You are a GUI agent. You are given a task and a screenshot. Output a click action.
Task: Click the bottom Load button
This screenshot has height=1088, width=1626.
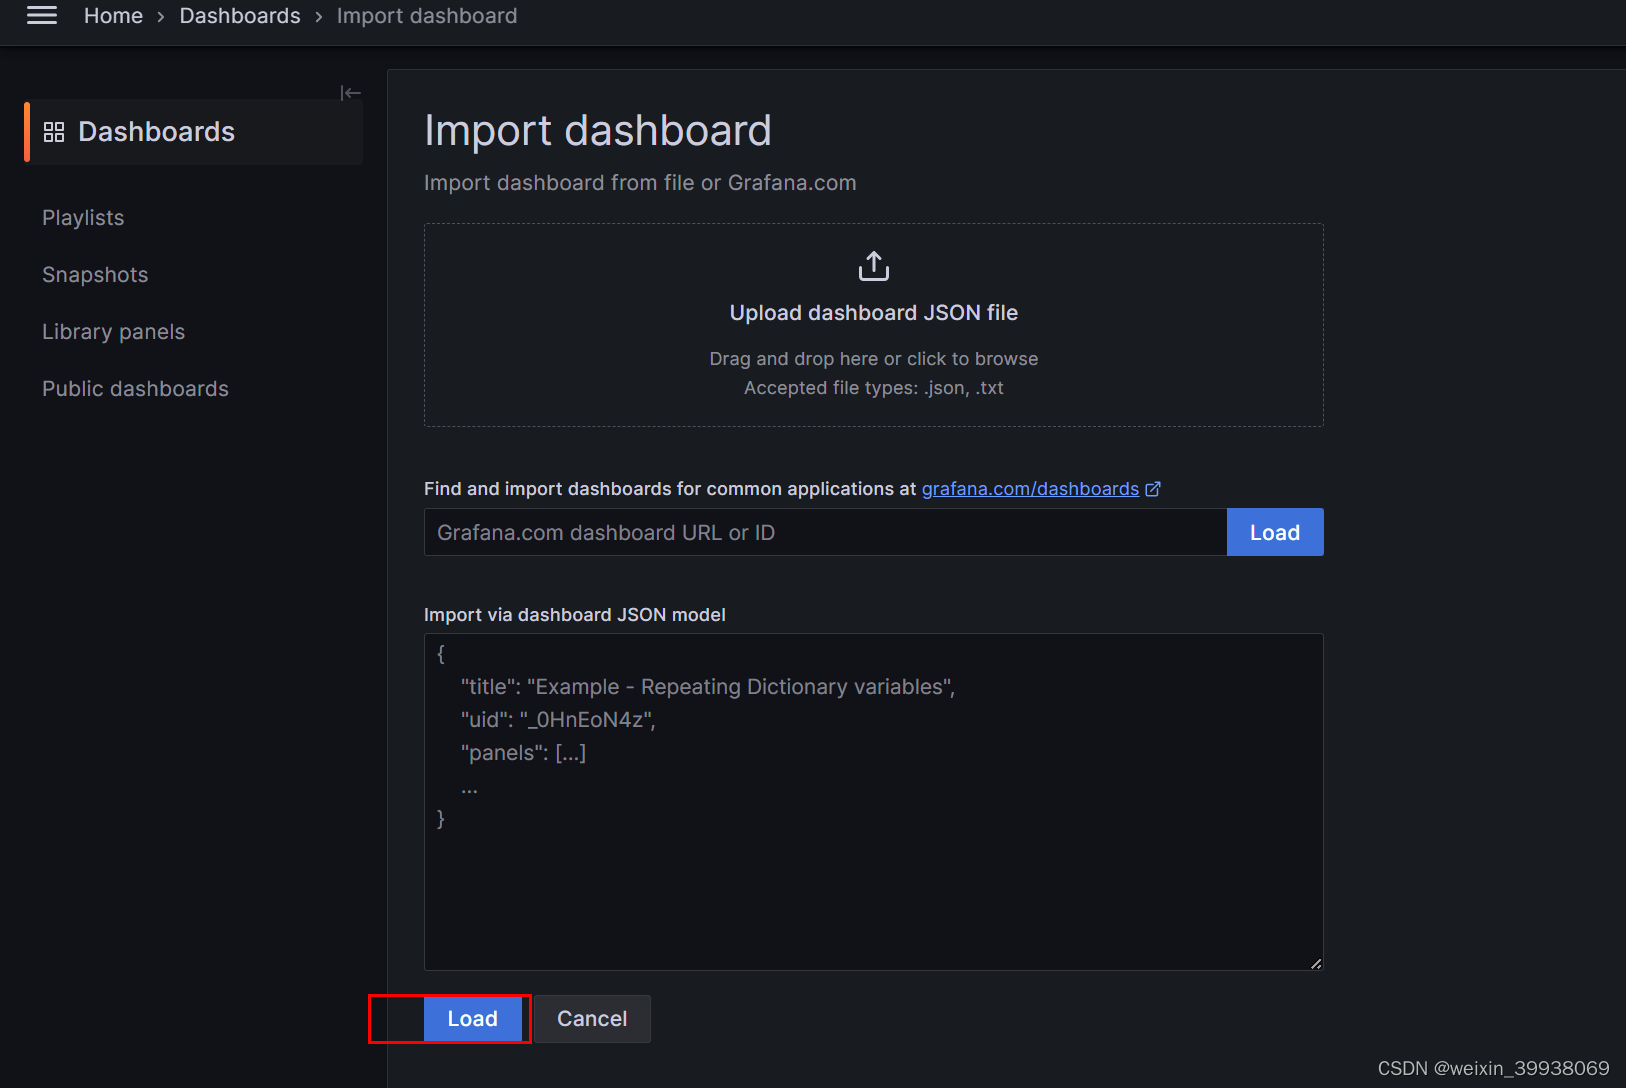(x=473, y=1019)
